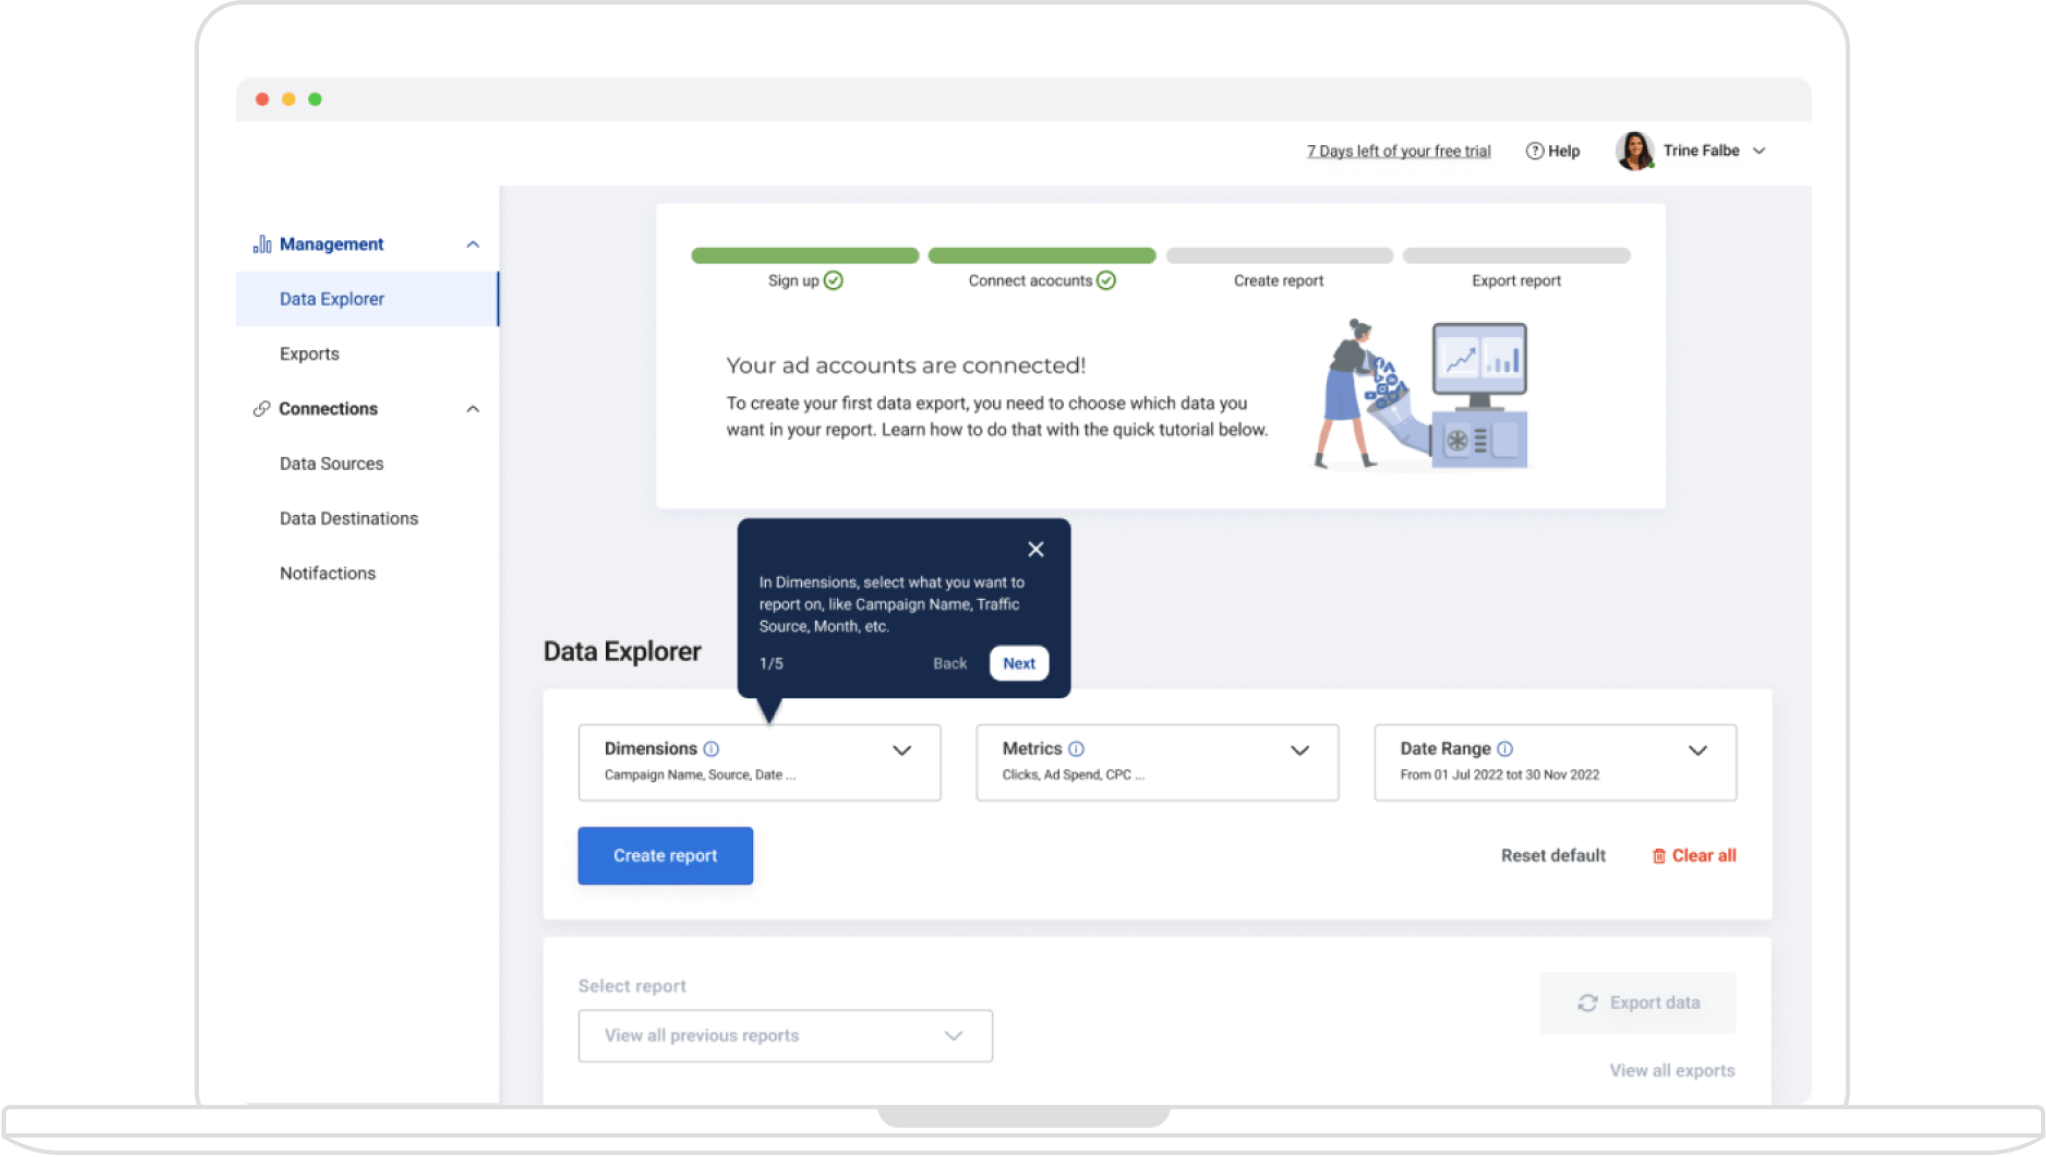Collapse the Management section chevron

(473, 244)
